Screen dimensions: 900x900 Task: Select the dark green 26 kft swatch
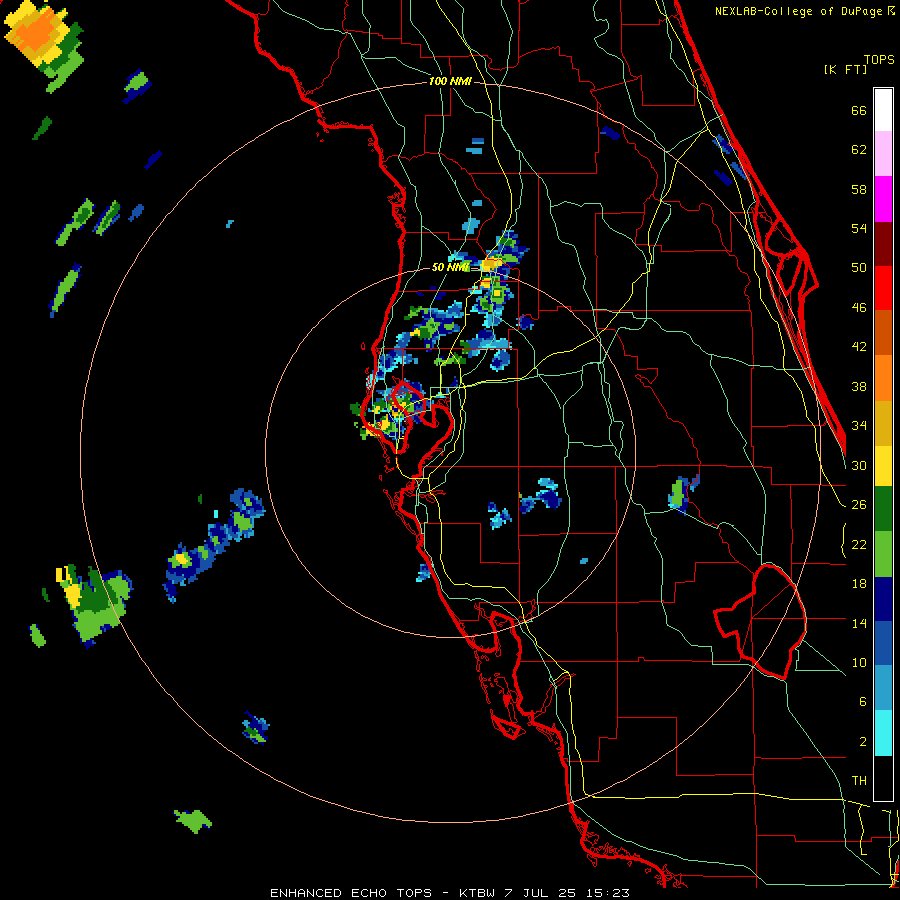pos(883,509)
